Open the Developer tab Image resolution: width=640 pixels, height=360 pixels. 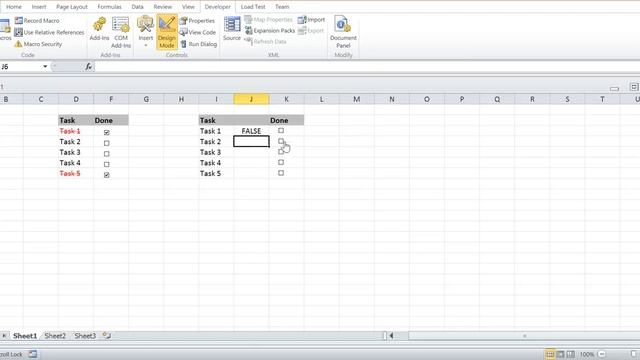(218, 7)
